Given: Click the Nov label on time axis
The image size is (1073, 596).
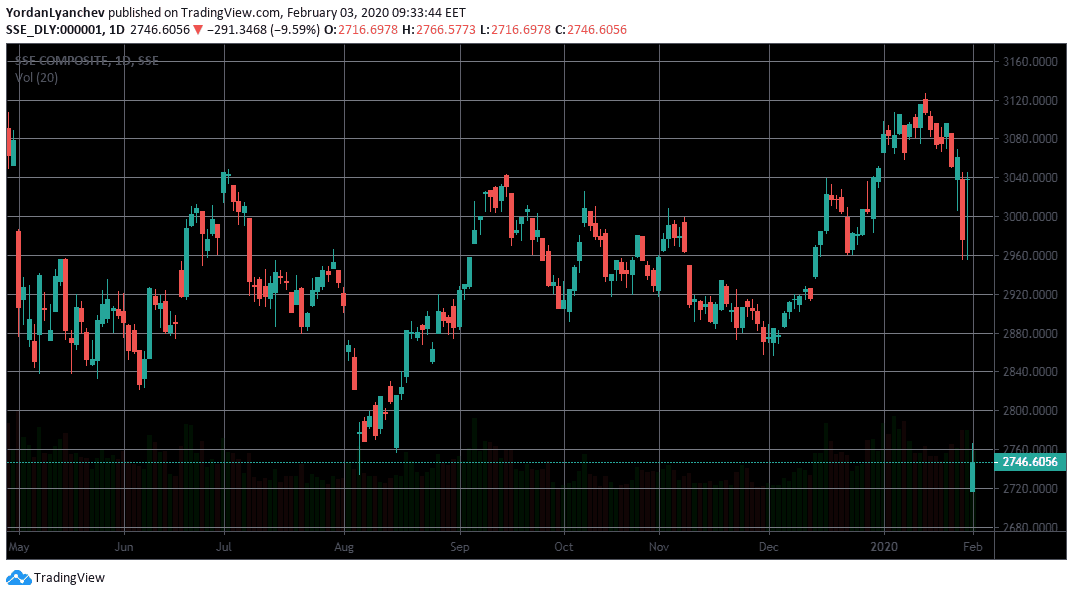Looking at the screenshot, I should (x=659, y=547).
